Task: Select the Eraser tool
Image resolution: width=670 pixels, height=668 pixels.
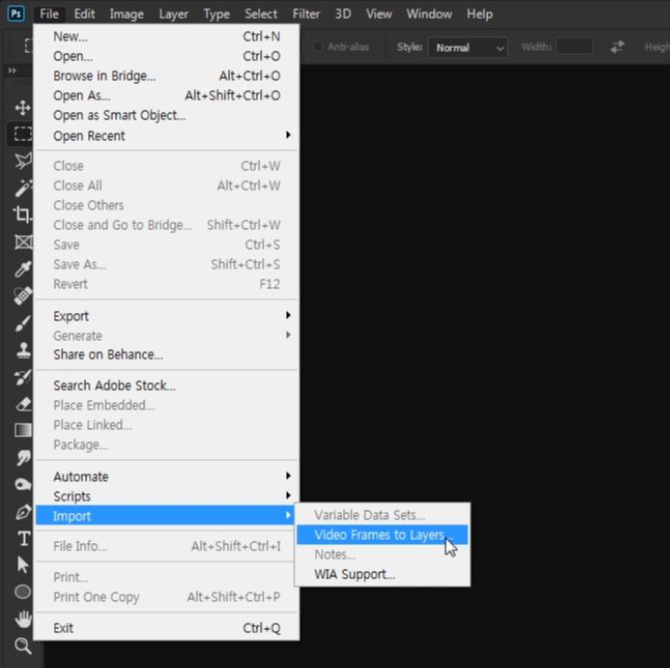Action: point(23,404)
